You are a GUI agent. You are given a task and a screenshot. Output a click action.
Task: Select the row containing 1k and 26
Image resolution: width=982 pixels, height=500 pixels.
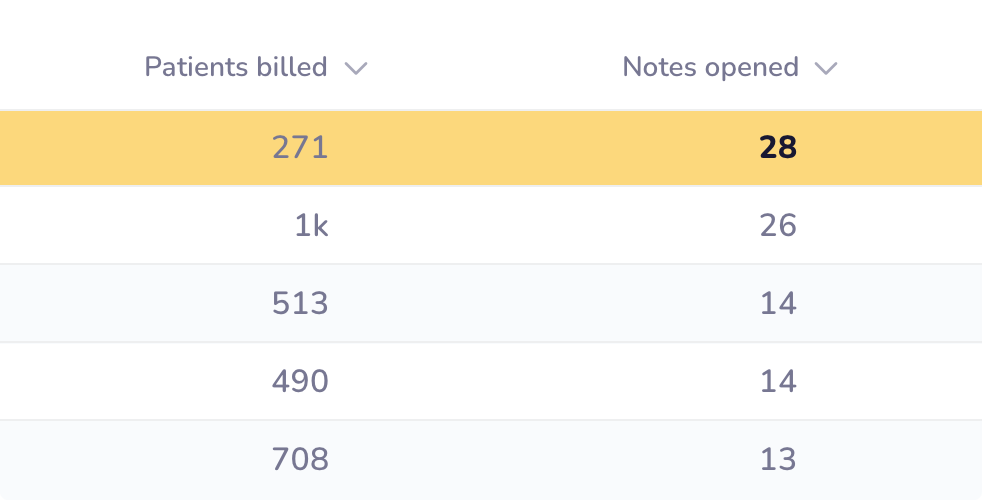pyautogui.click(x=540, y=226)
